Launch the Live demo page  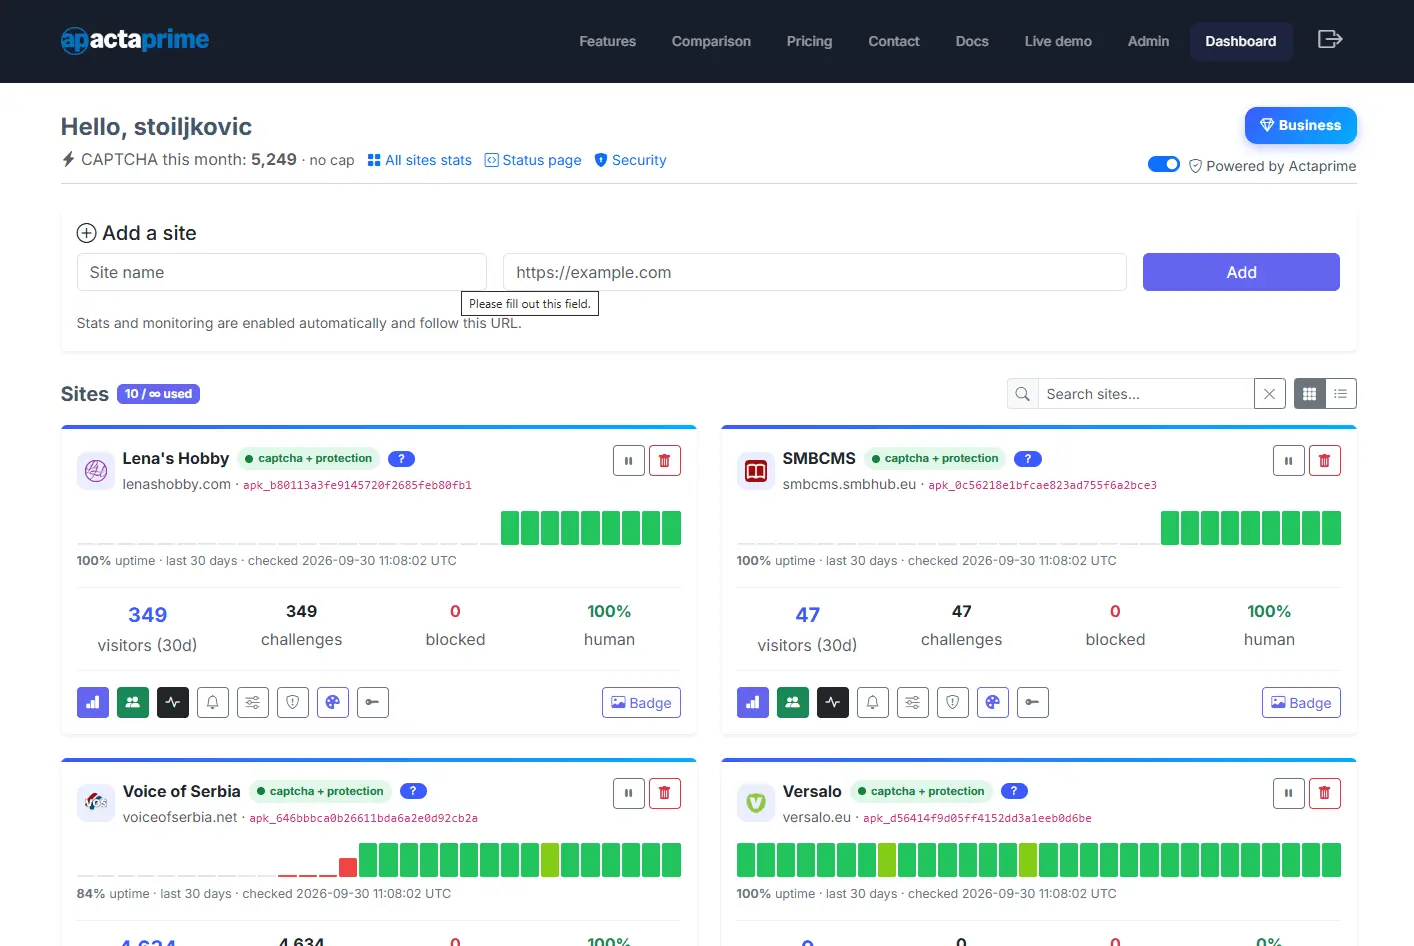point(1058,41)
